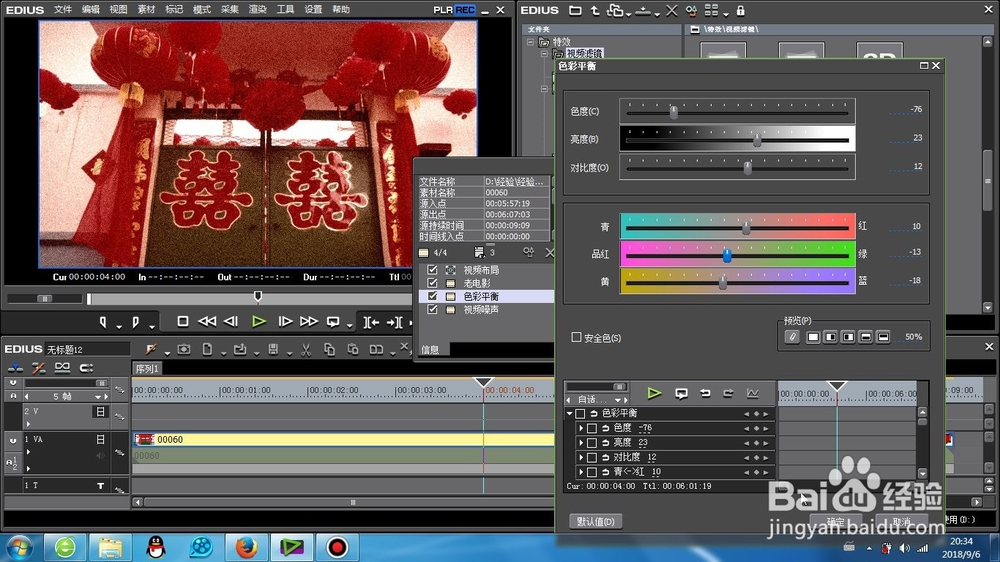Click the Save project floppy icon

(x=273, y=349)
